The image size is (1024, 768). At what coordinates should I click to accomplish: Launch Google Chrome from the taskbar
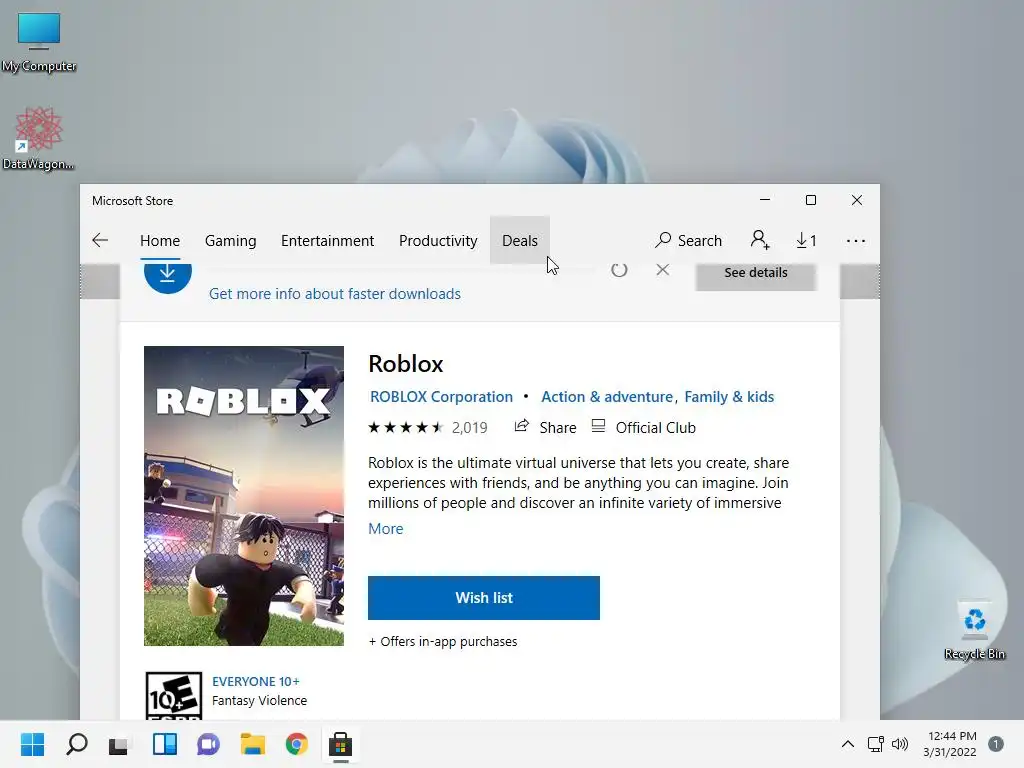[x=296, y=744]
